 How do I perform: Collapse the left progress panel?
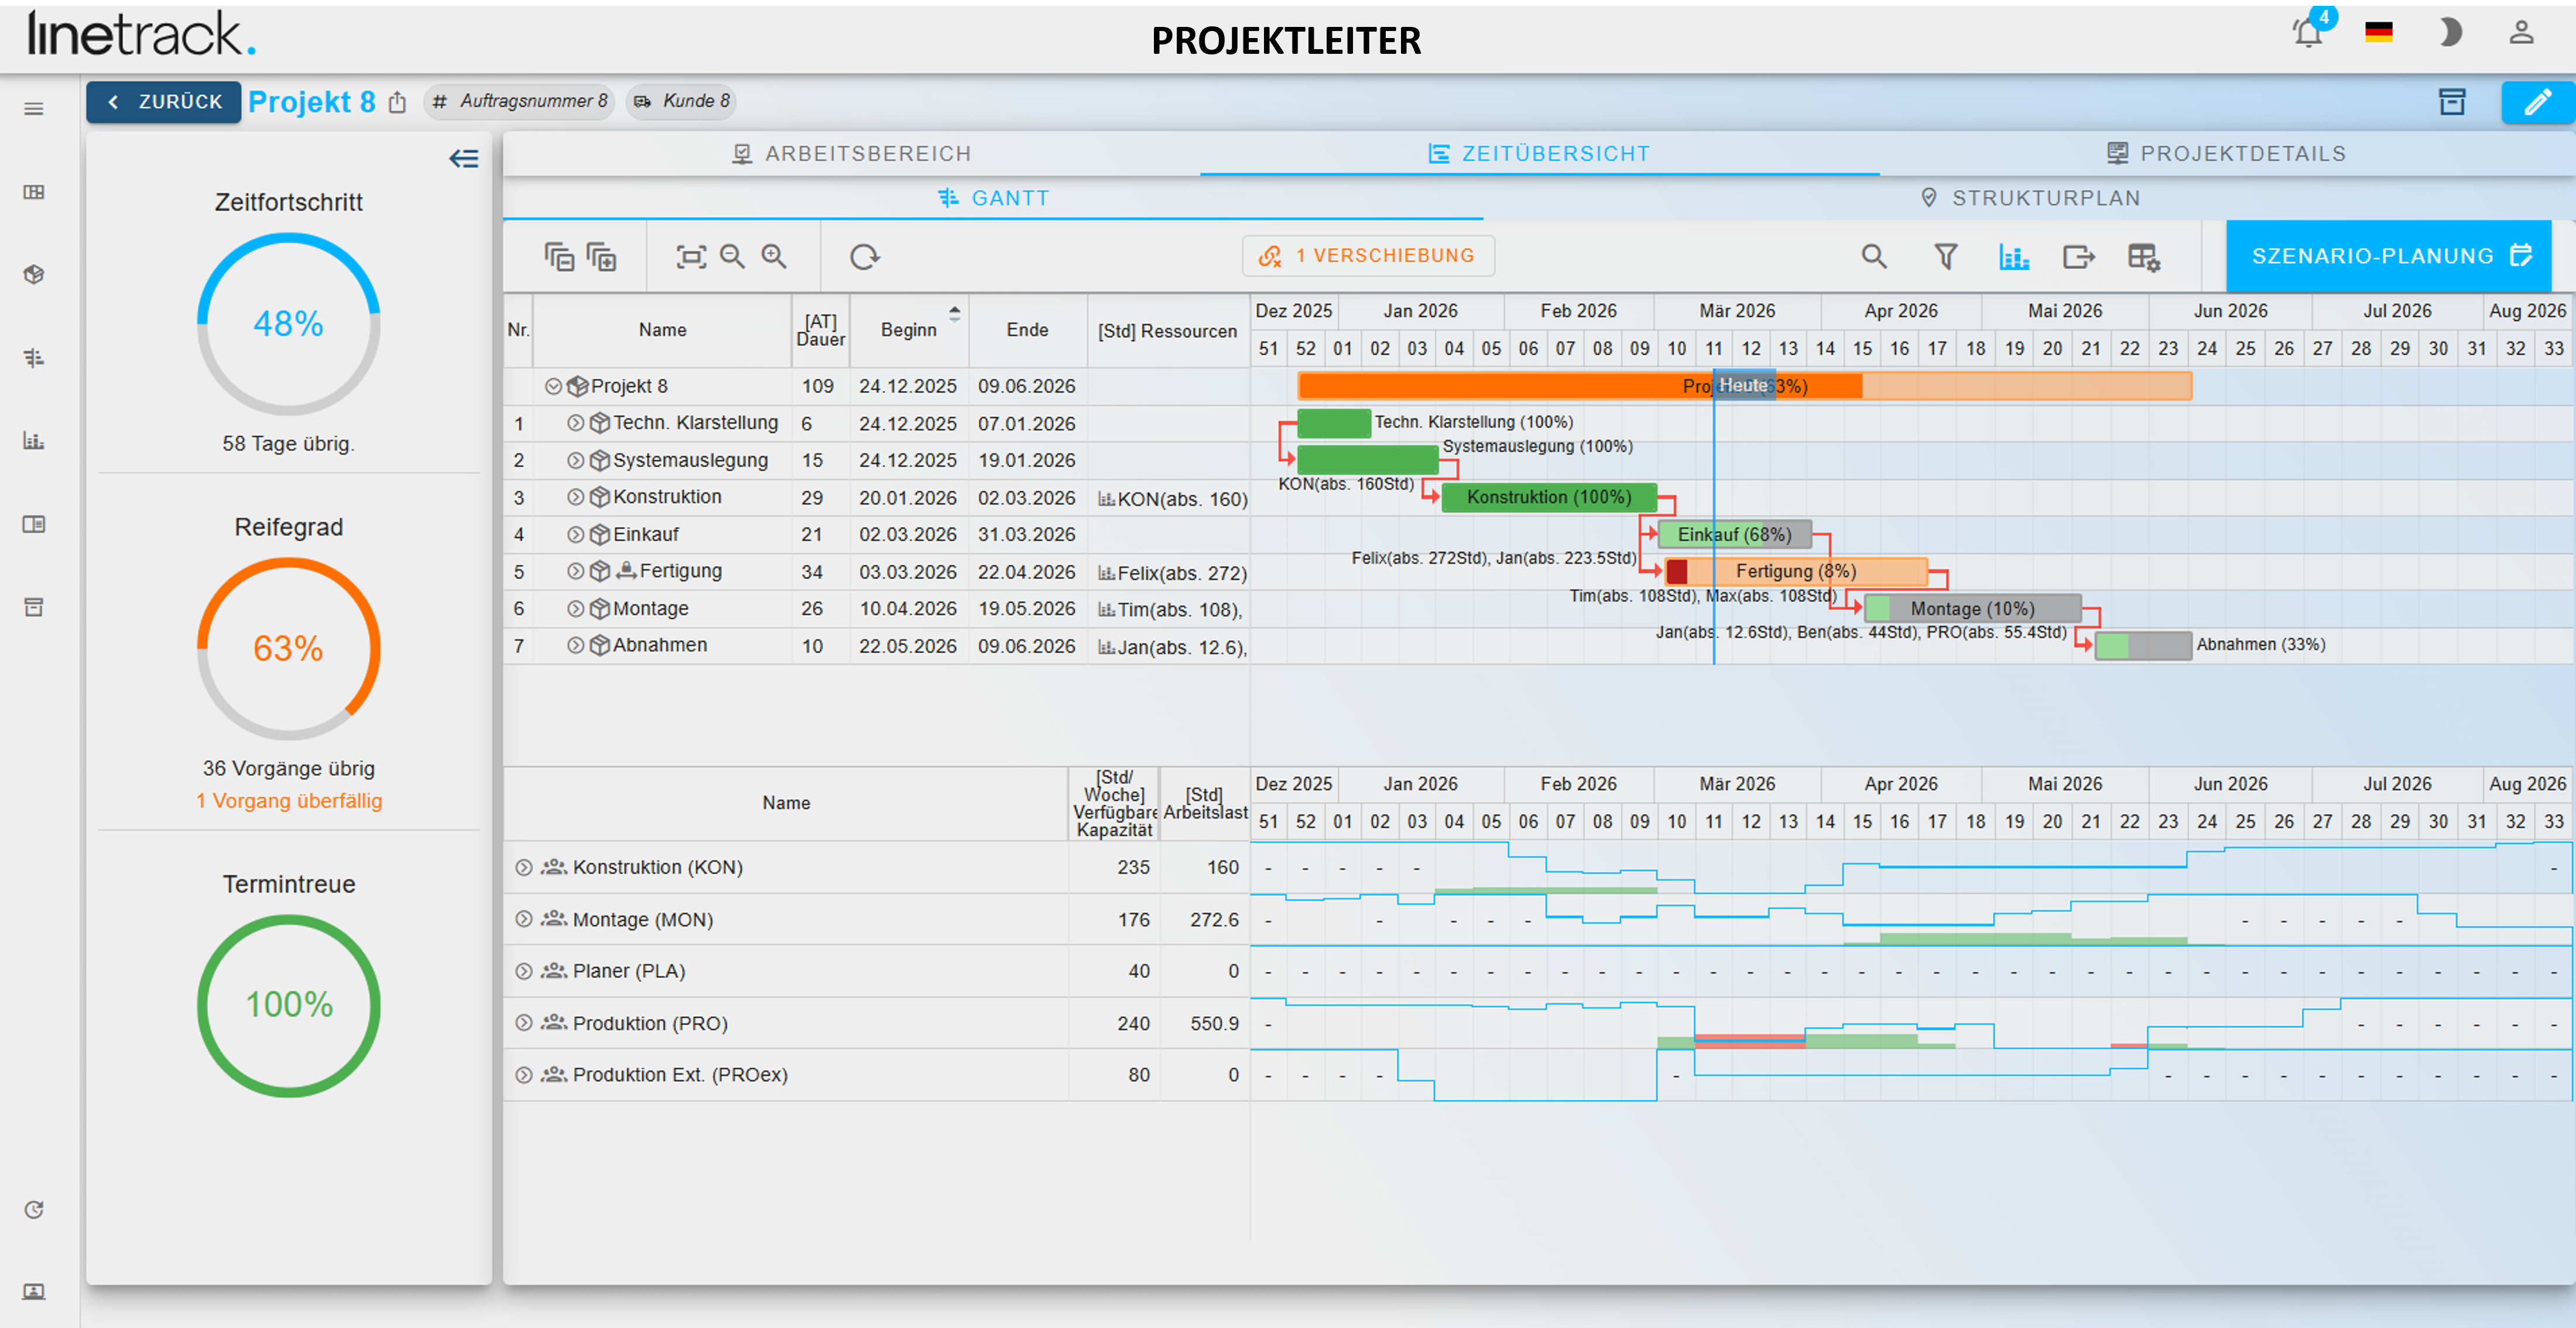tap(463, 158)
